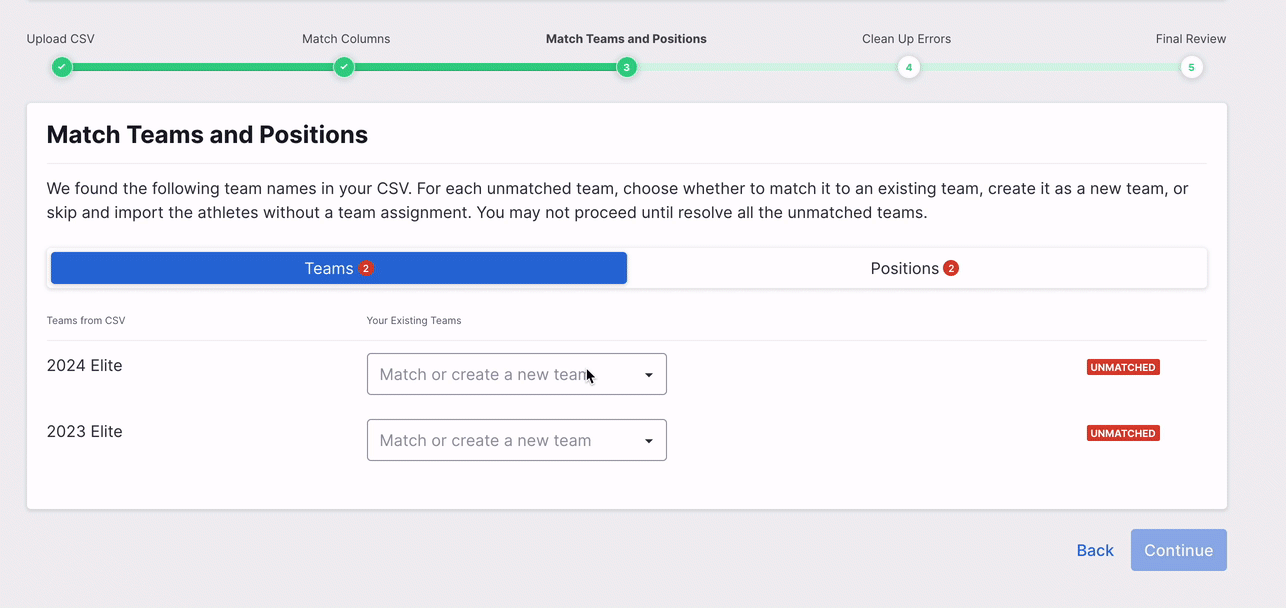Image resolution: width=1286 pixels, height=608 pixels.
Task: Click the Final Review step label
Action: (x=1190, y=39)
